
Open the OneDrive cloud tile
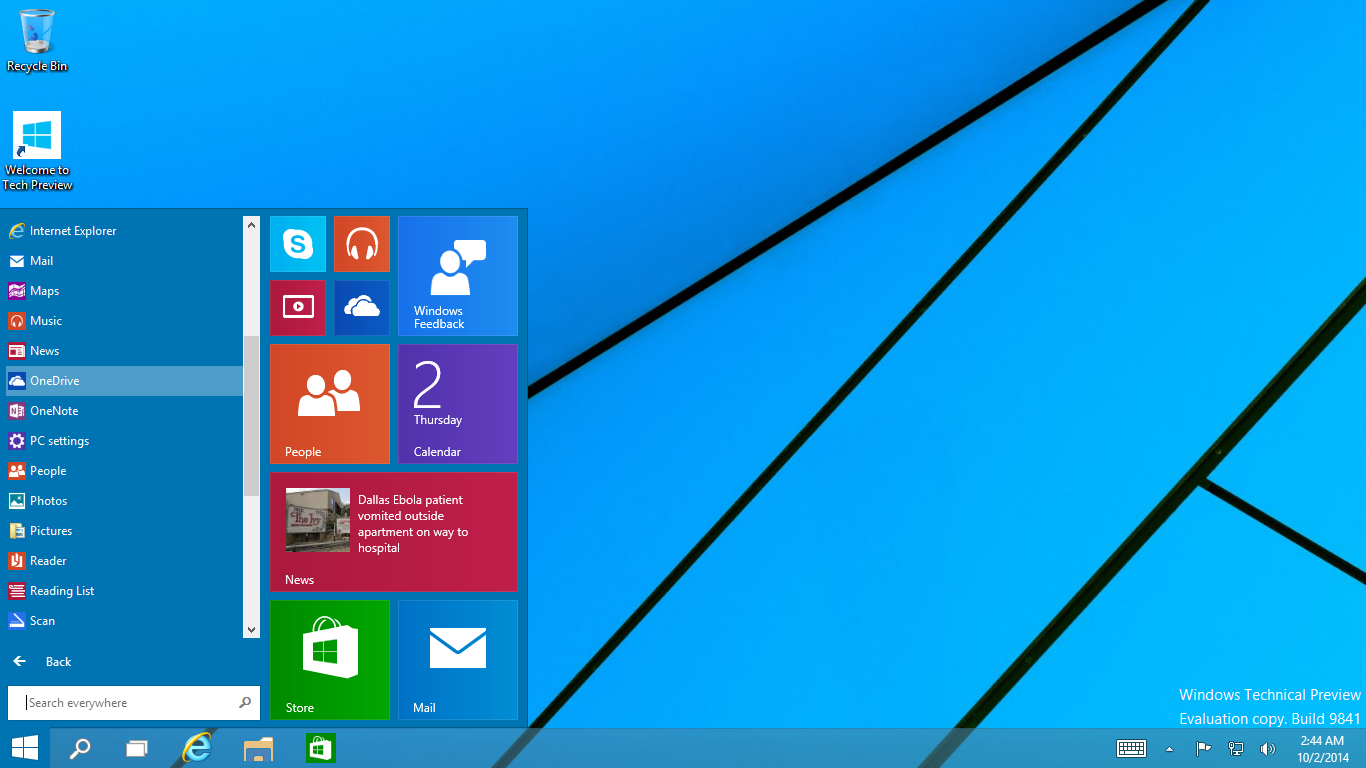coord(362,308)
